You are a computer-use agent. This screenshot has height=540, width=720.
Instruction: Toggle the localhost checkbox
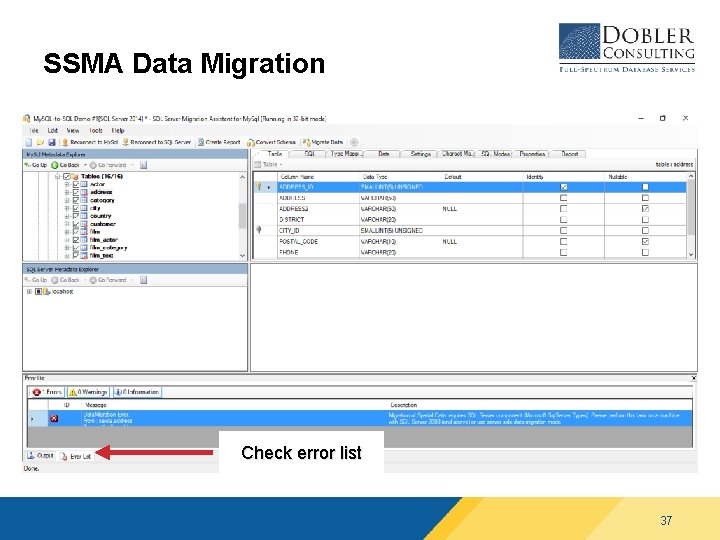(39, 292)
